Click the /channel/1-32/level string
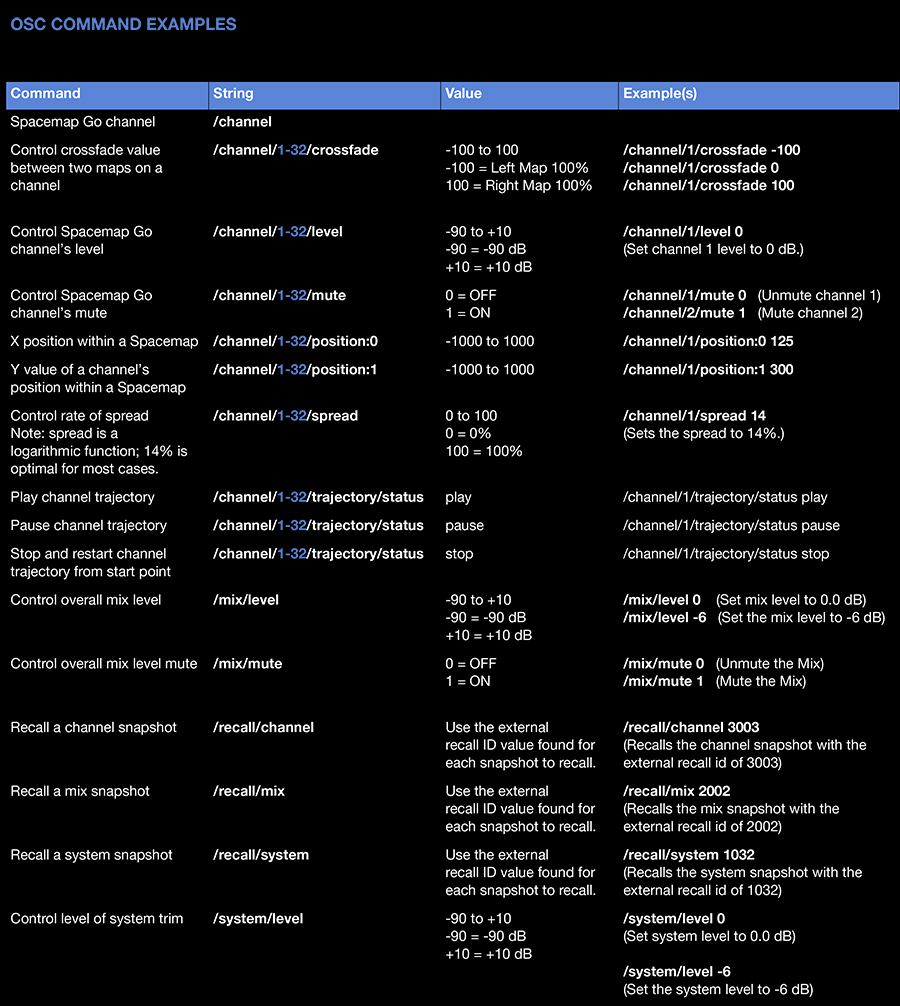This screenshot has height=1006, width=900. 278,232
